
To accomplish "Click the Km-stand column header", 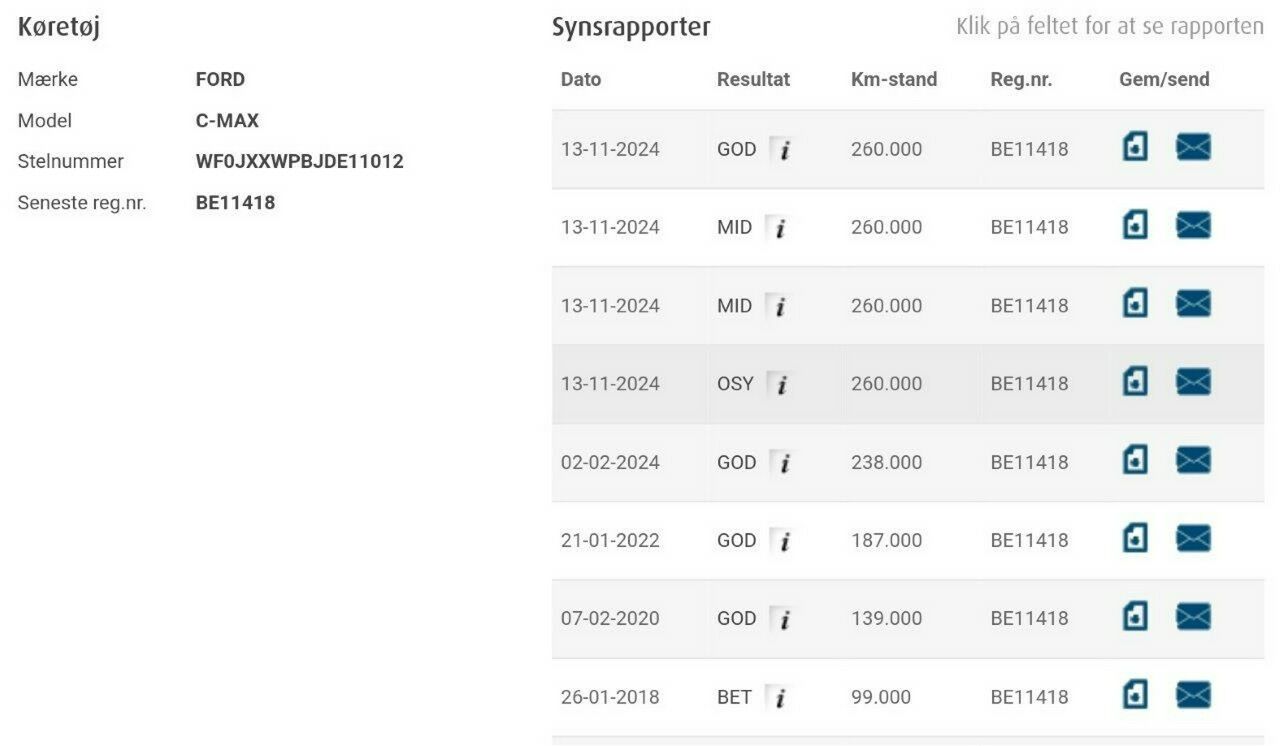I will point(894,79).
